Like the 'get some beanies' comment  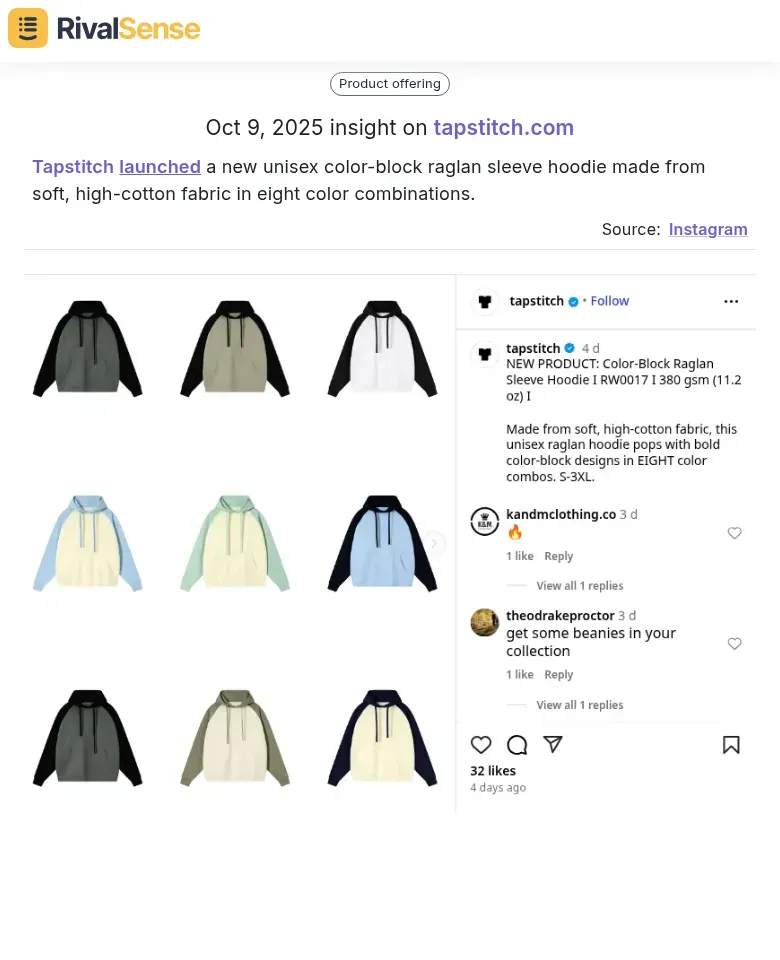734,643
